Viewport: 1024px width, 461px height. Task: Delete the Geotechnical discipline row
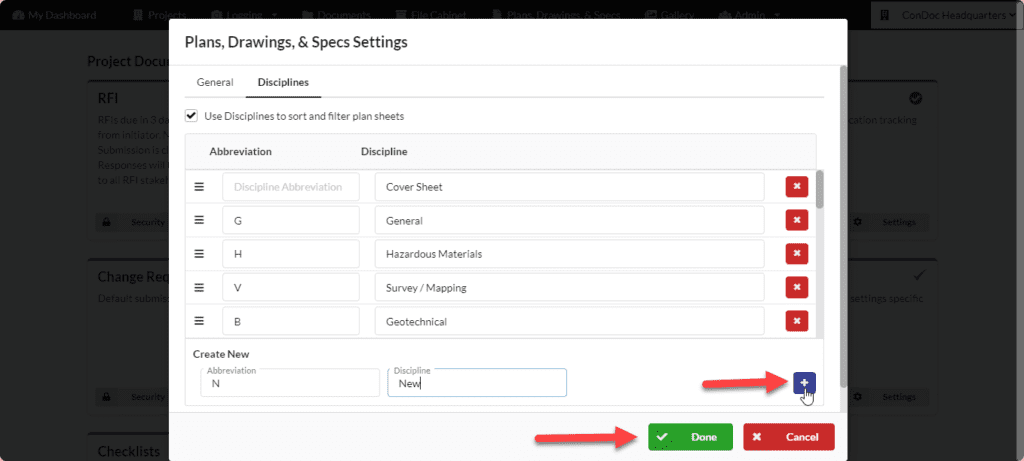tap(796, 321)
